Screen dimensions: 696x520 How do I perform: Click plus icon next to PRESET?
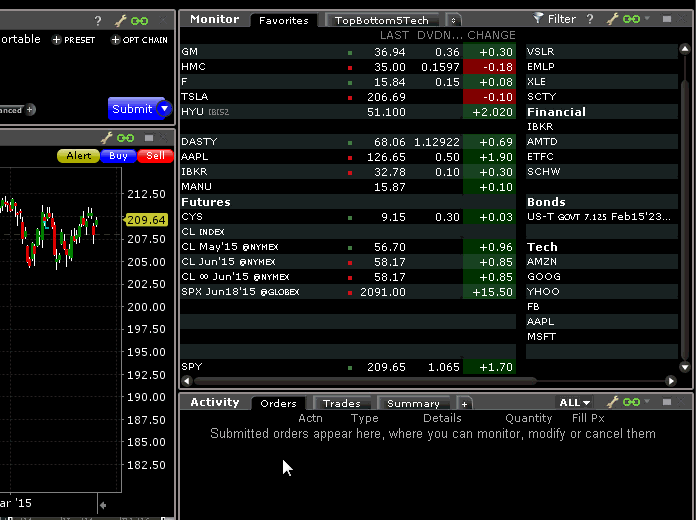click(x=56, y=40)
